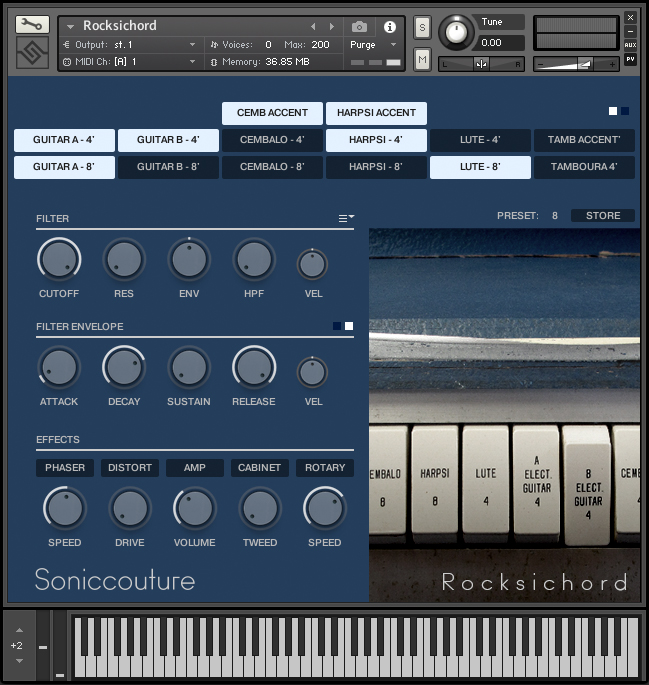Open the wrench edit-mode icon
Screen dimensions: 649x685
32,25
